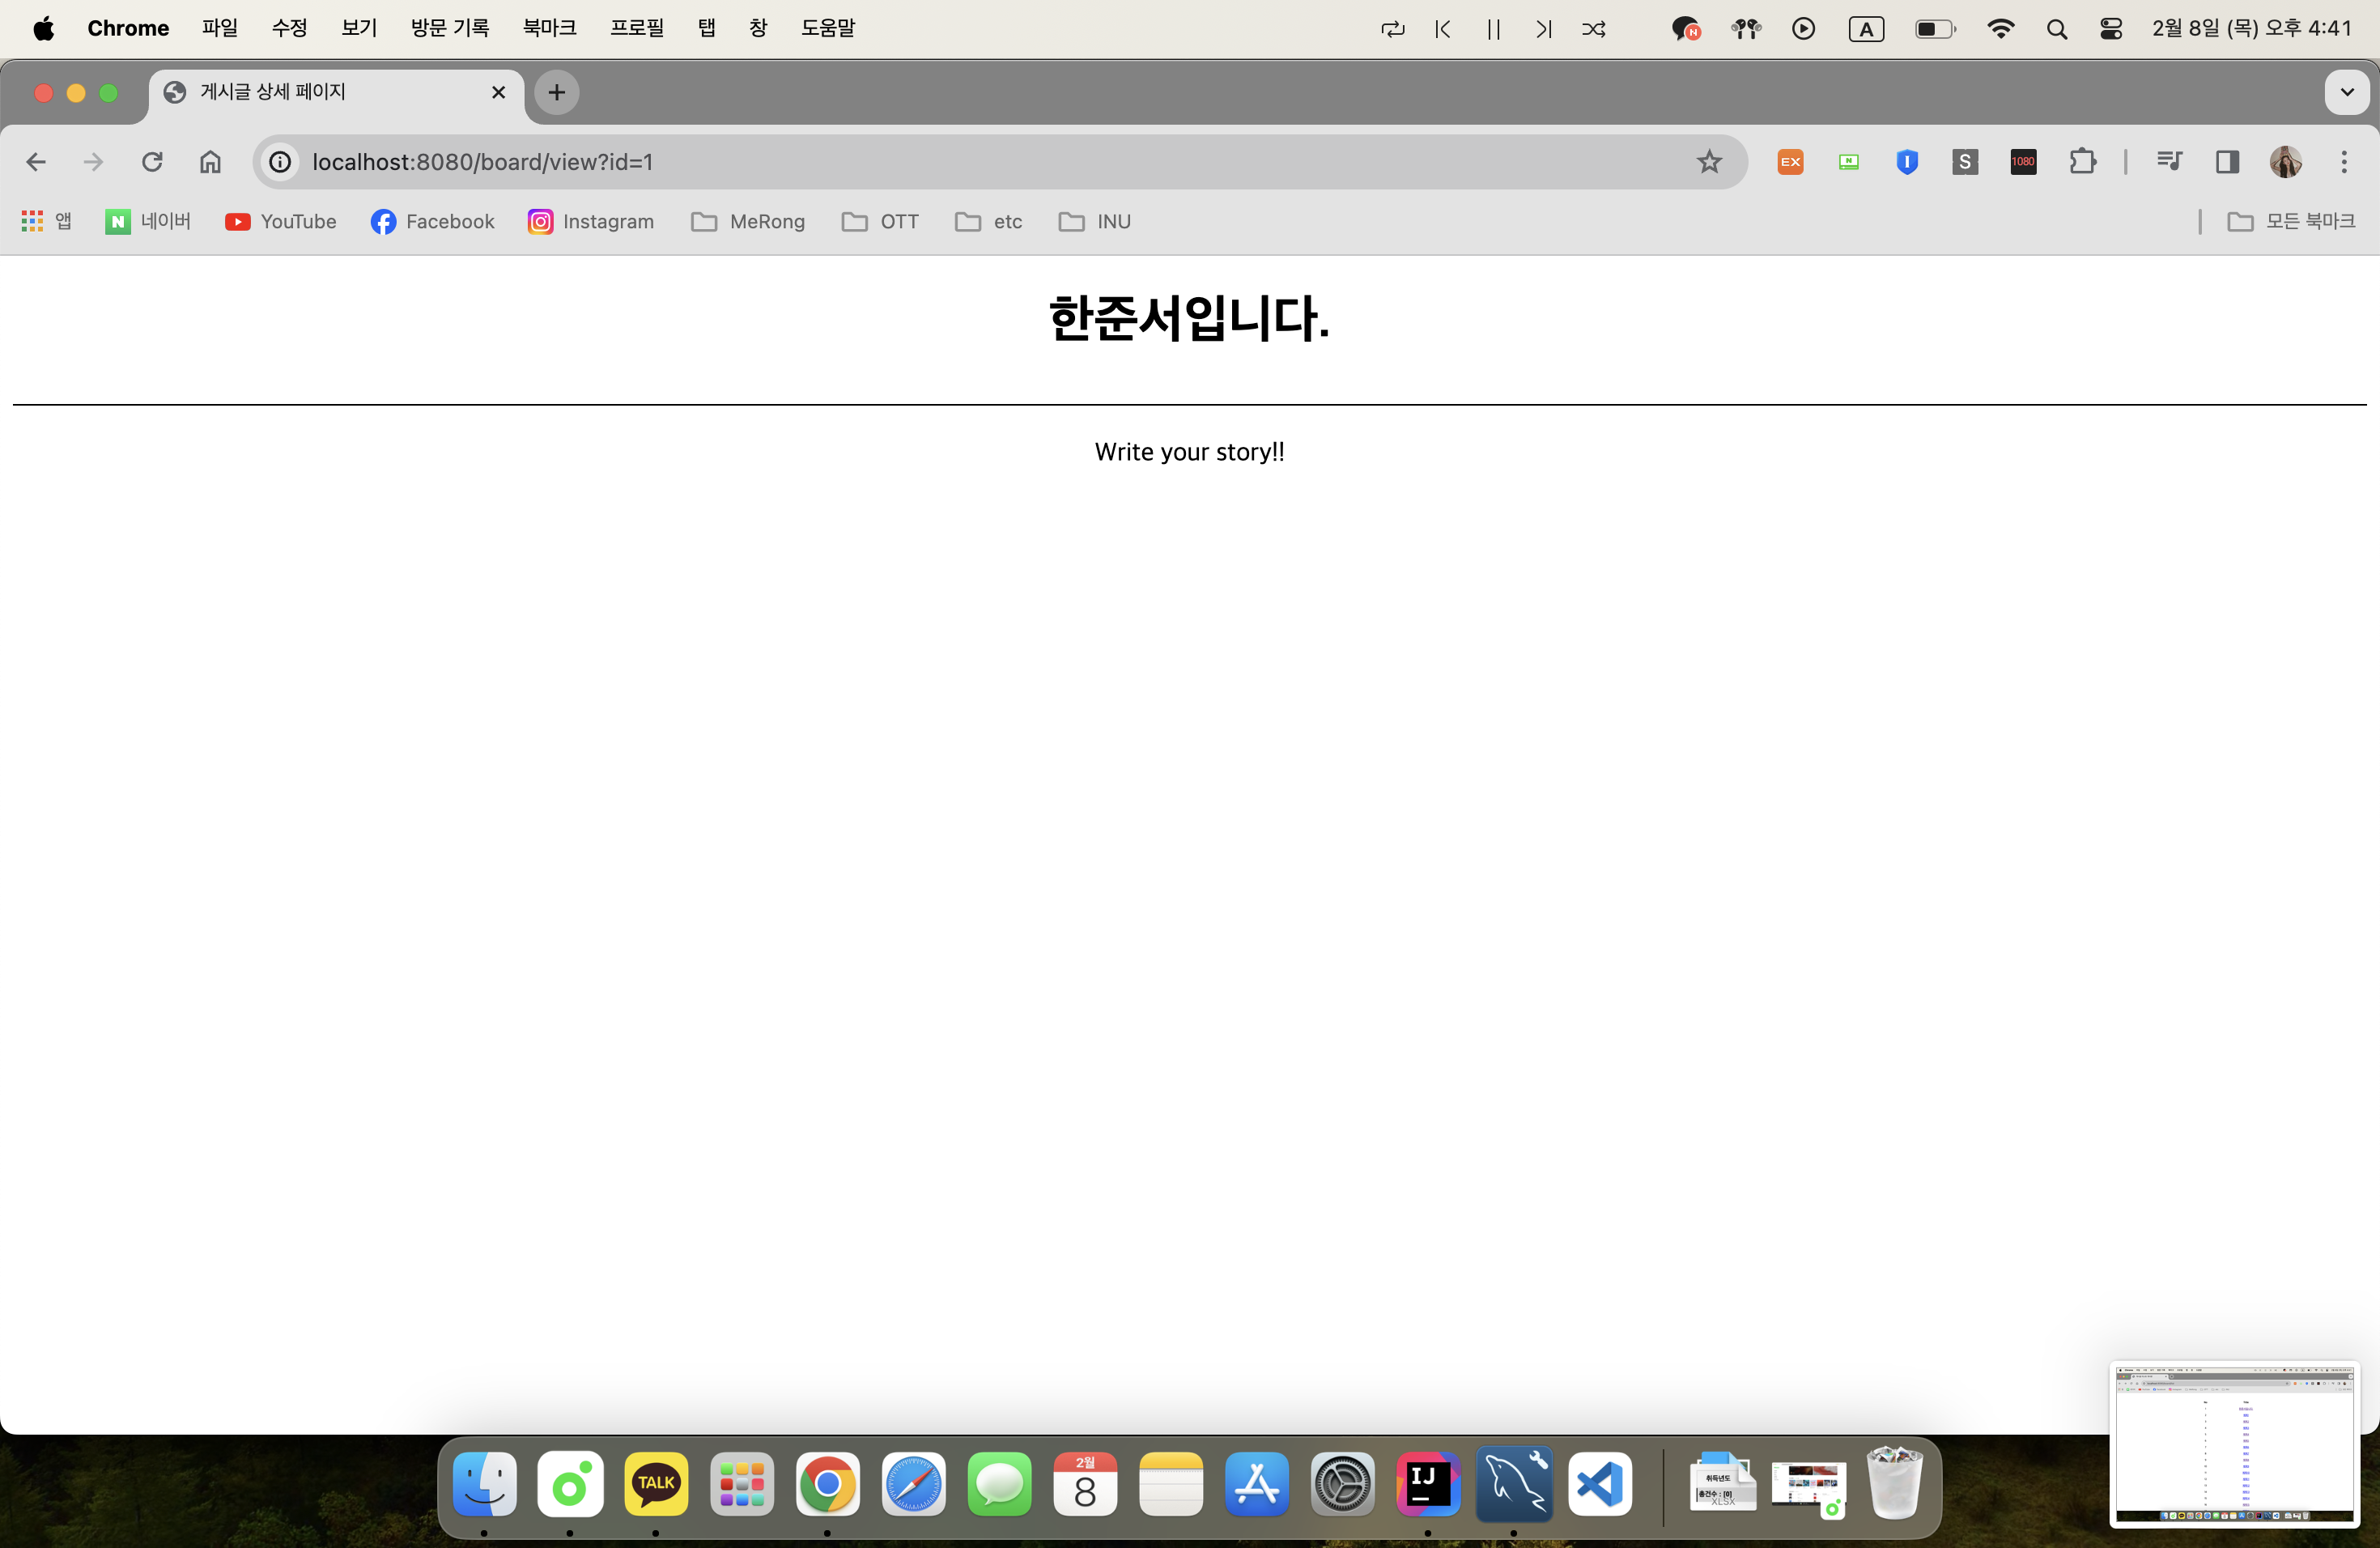Viewport: 2380px width, 1548px height.
Task: Reload the page with refresh icon
Action: click(152, 162)
